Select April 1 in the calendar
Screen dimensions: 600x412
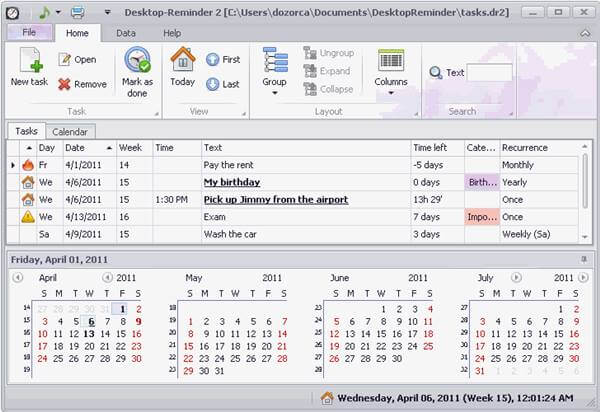coord(122,309)
